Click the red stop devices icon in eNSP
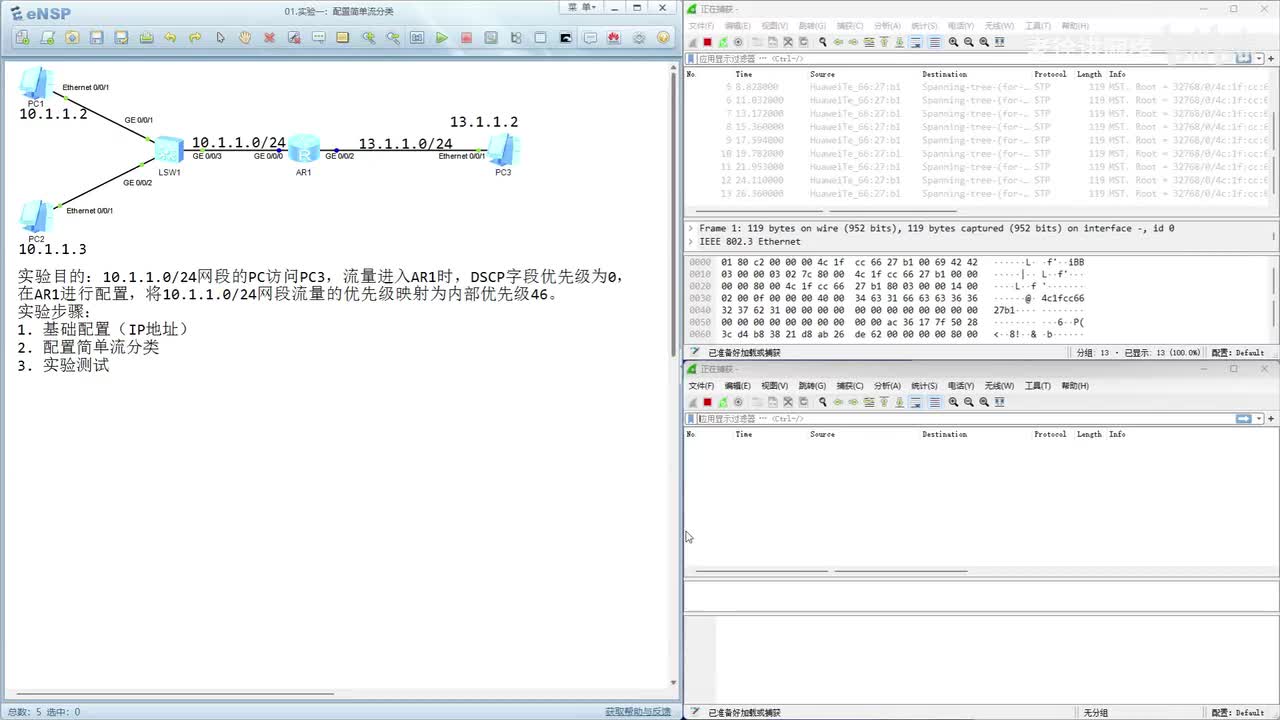 tap(466, 38)
